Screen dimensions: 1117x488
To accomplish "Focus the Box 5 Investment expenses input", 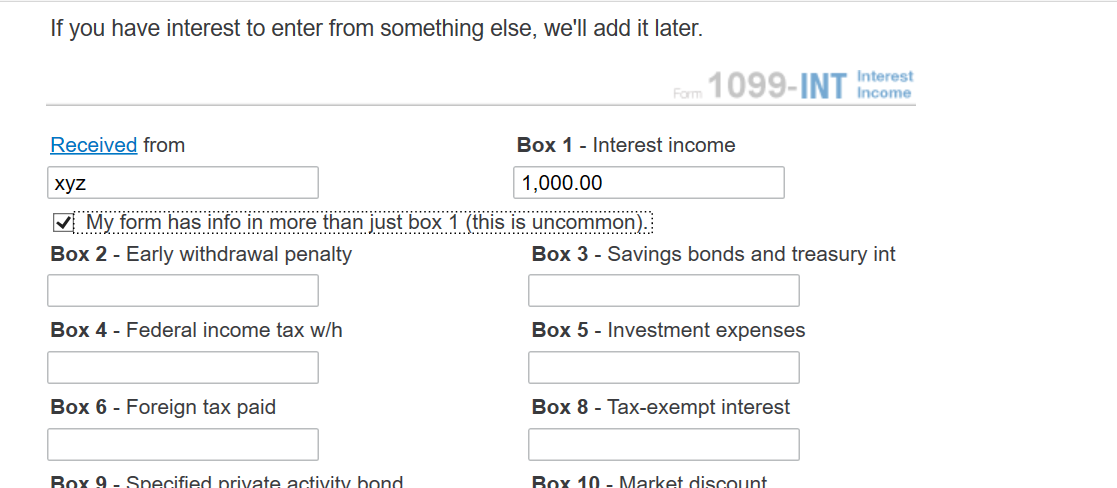I will tap(664, 368).
